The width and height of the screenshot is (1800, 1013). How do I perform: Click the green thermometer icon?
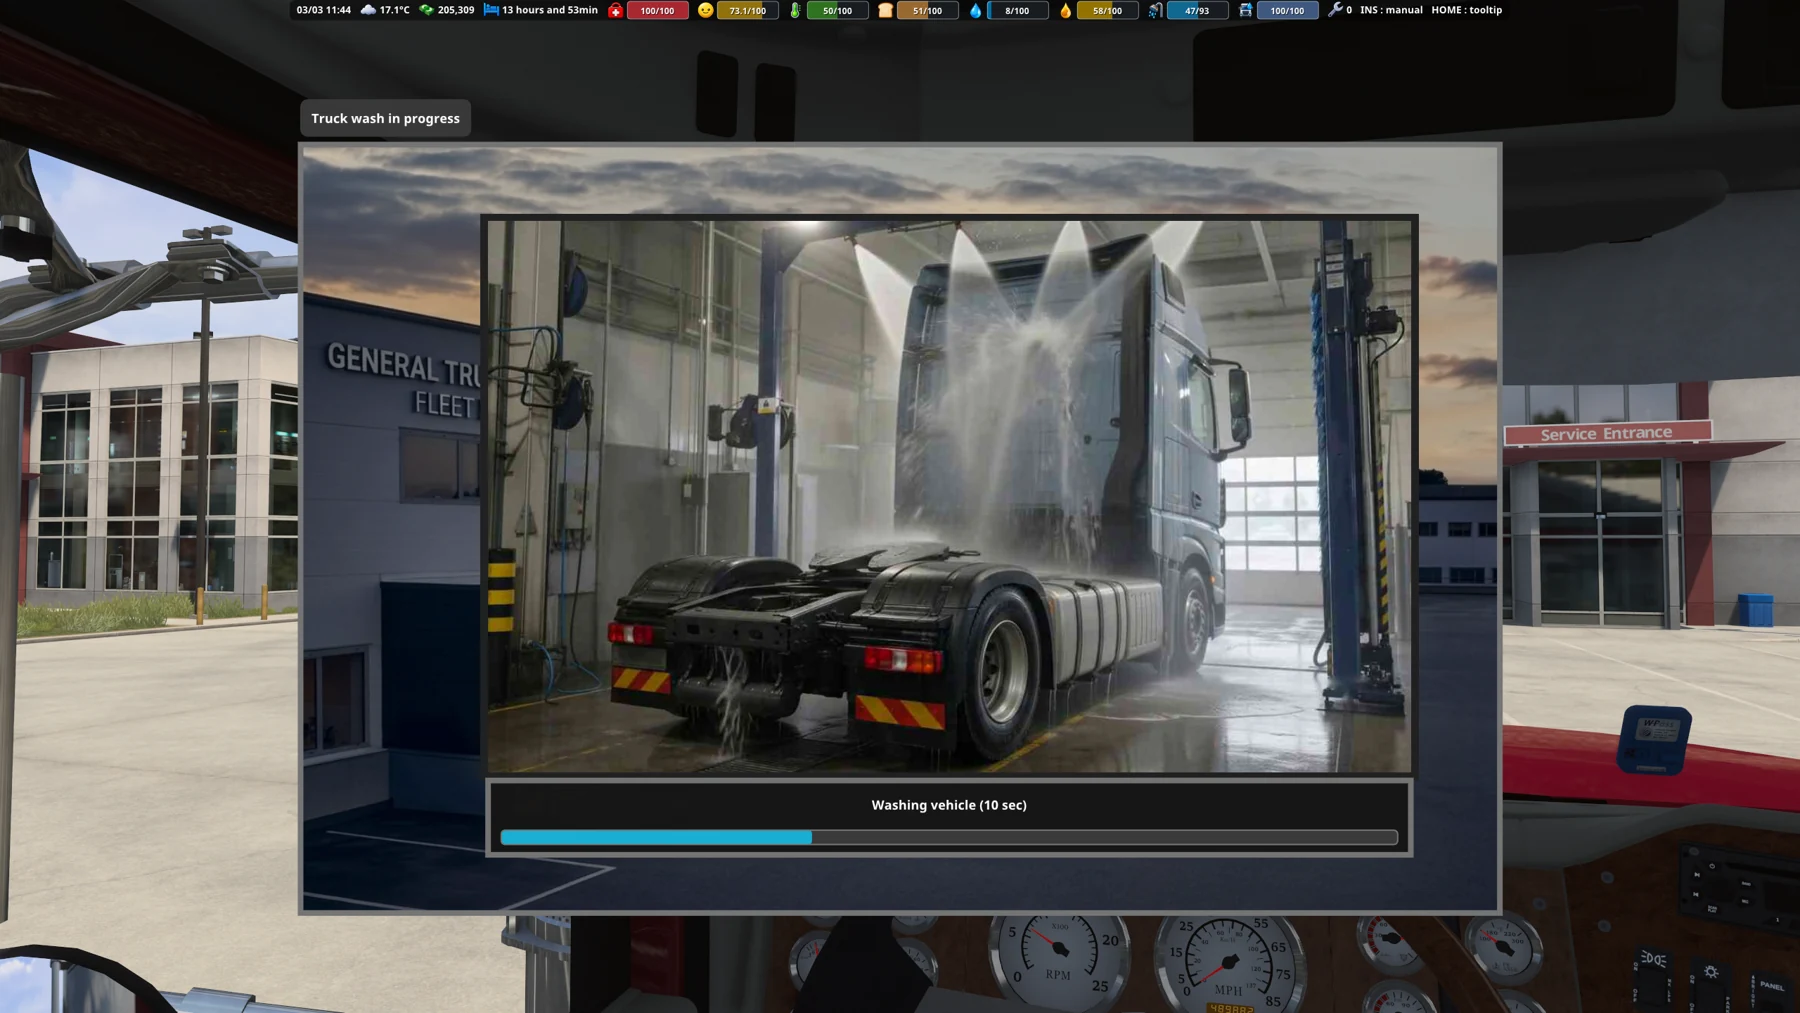coord(795,10)
